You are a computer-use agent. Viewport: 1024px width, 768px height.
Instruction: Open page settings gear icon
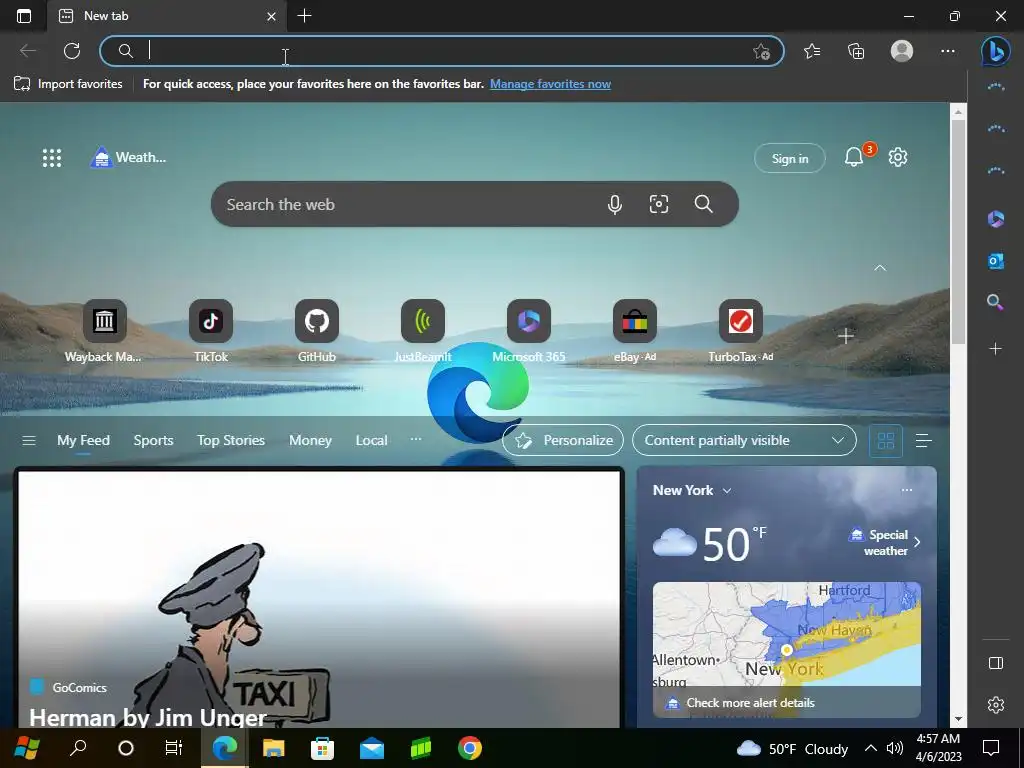[x=898, y=157]
